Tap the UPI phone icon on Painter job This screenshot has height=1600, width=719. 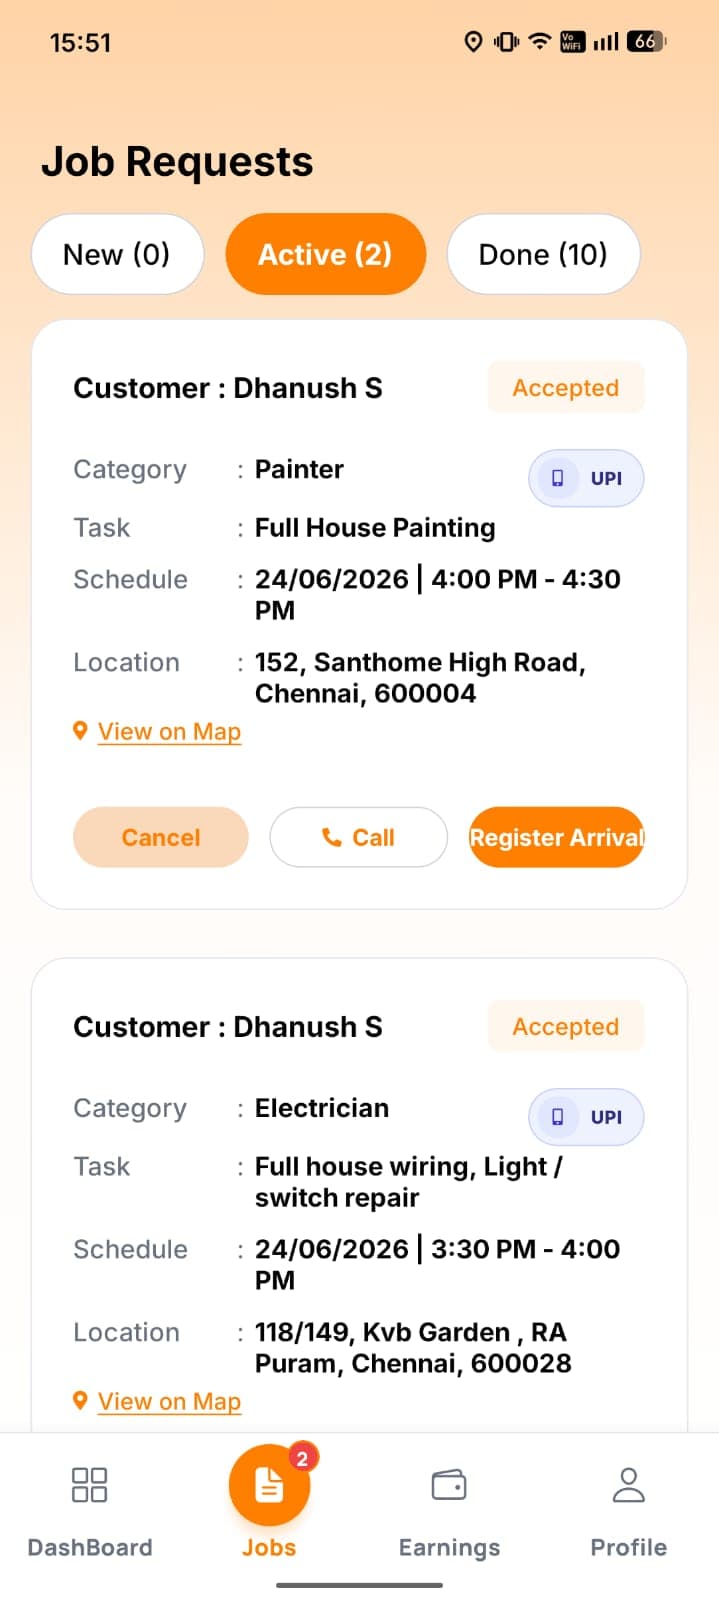click(x=558, y=478)
